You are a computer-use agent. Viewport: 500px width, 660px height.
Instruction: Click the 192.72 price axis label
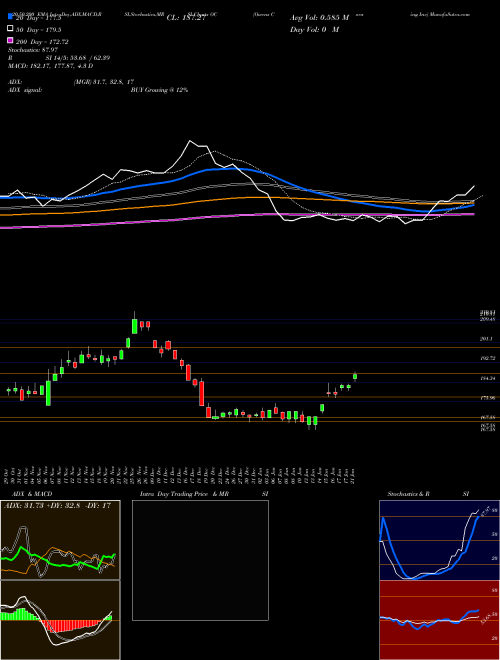[487, 358]
